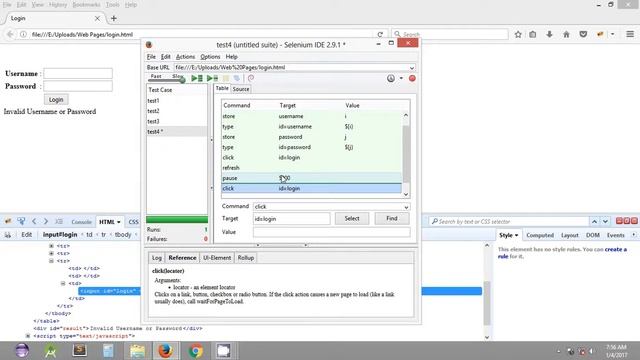The image size is (640, 360).
Task: Open the Style side panel dropdown arrow
Action: [x=516, y=236]
